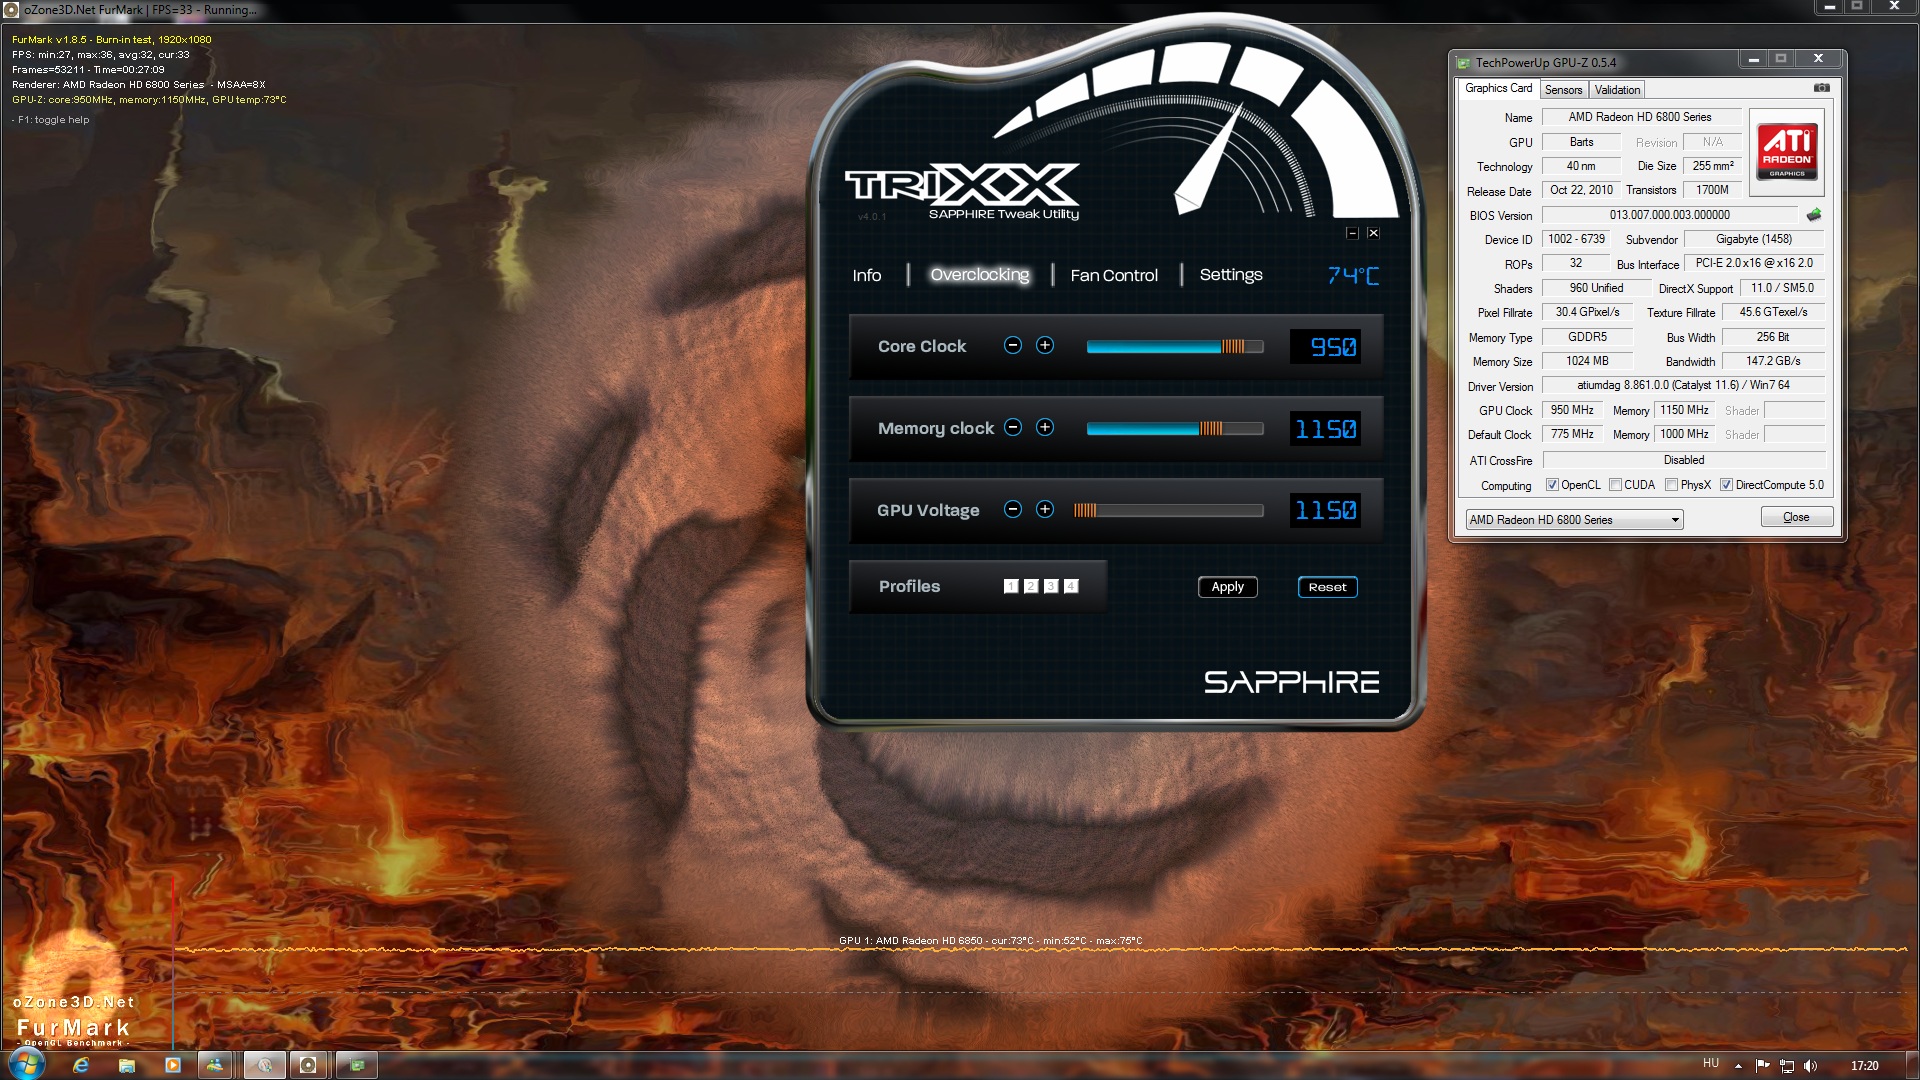Click the 74°C temperature readout in TRIXX
The height and width of the screenshot is (1080, 1920).
coord(1353,275)
